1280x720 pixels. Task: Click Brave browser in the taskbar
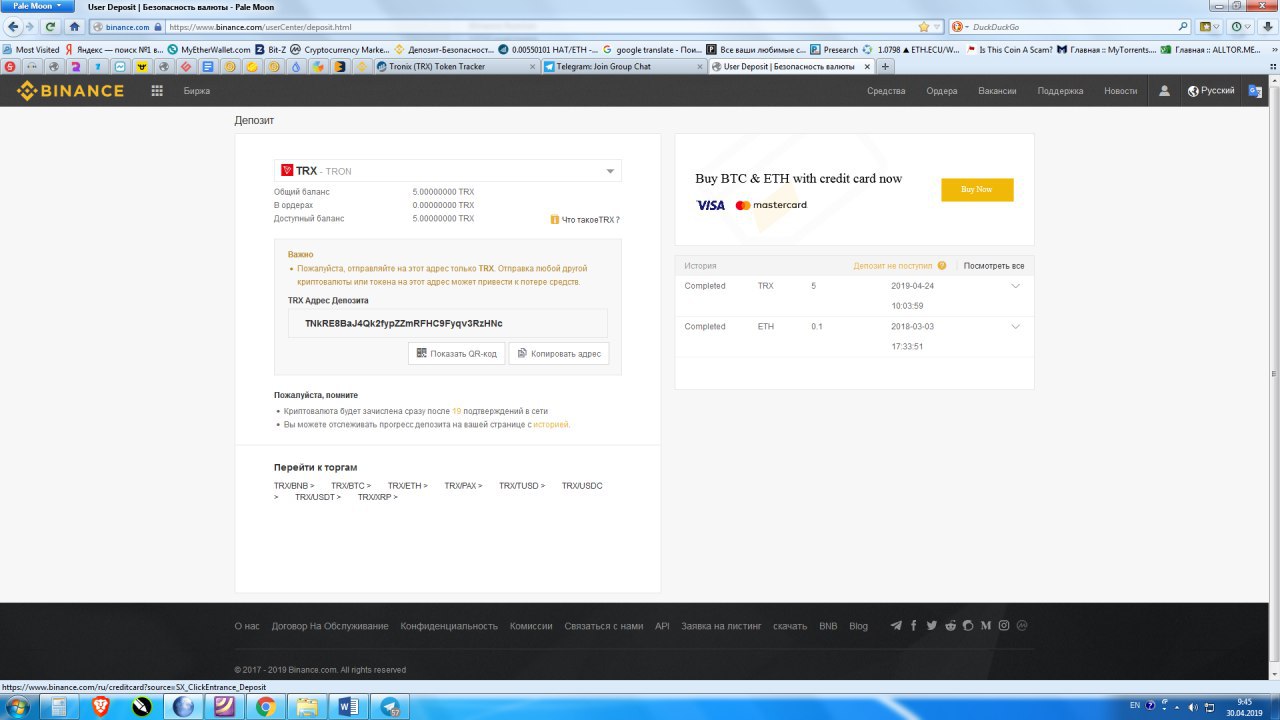coord(100,707)
